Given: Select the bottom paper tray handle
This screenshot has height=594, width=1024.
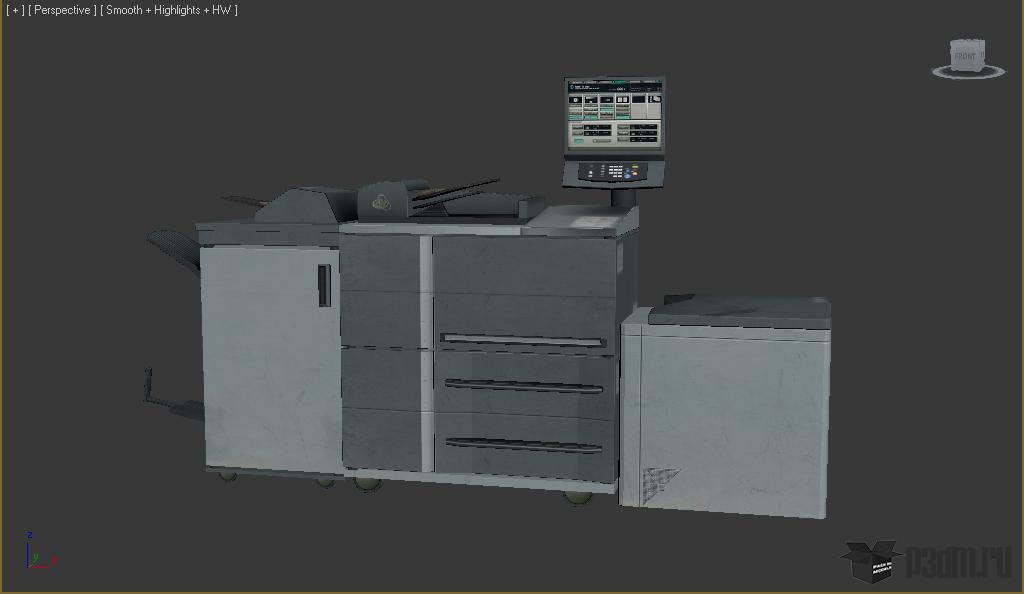Looking at the screenshot, I should click(x=522, y=444).
